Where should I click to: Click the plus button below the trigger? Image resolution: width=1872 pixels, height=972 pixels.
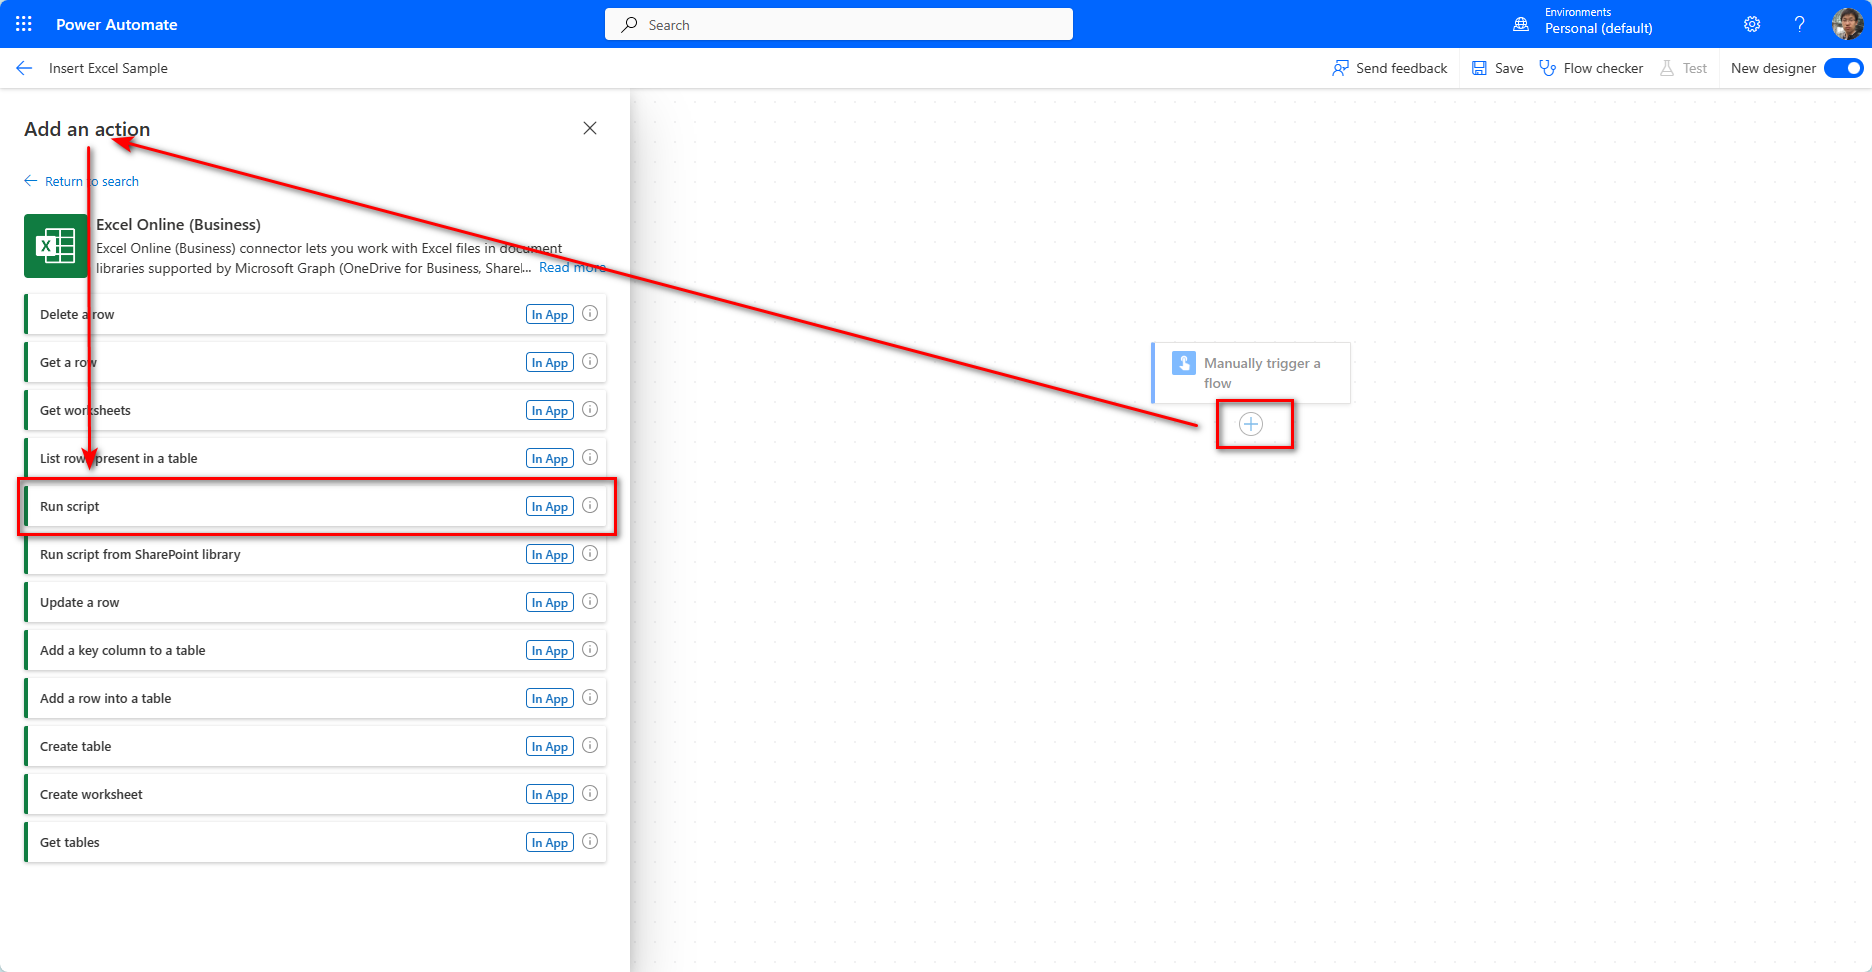pos(1250,424)
